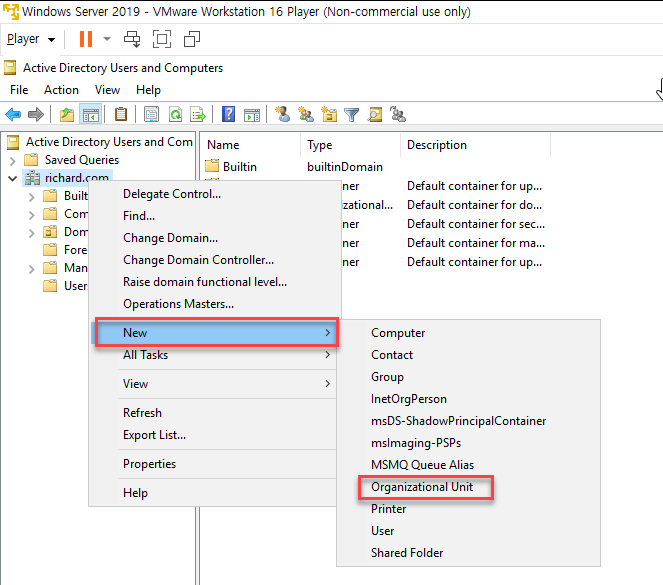The height and width of the screenshot is (585, 663).
Task: Click Refresh in the context menu
Action: tap(215, 412)
